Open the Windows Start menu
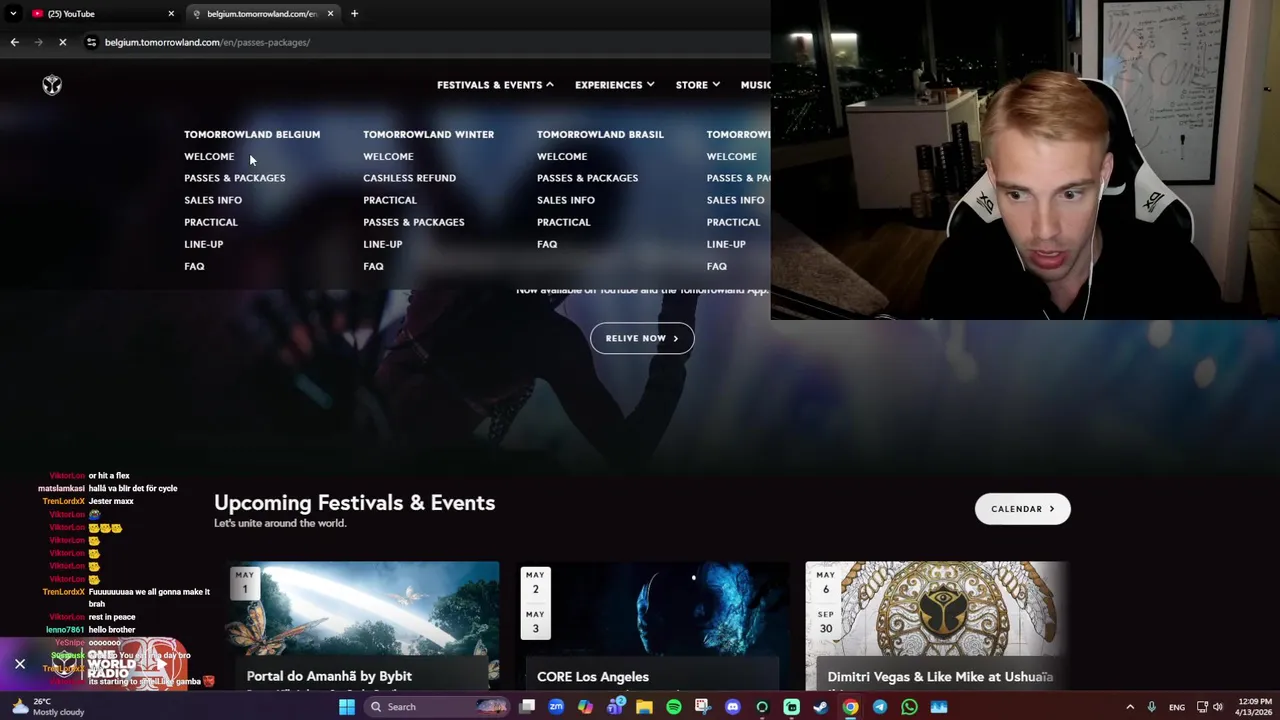Screen dimensions: 1280x720 (346, 707)
